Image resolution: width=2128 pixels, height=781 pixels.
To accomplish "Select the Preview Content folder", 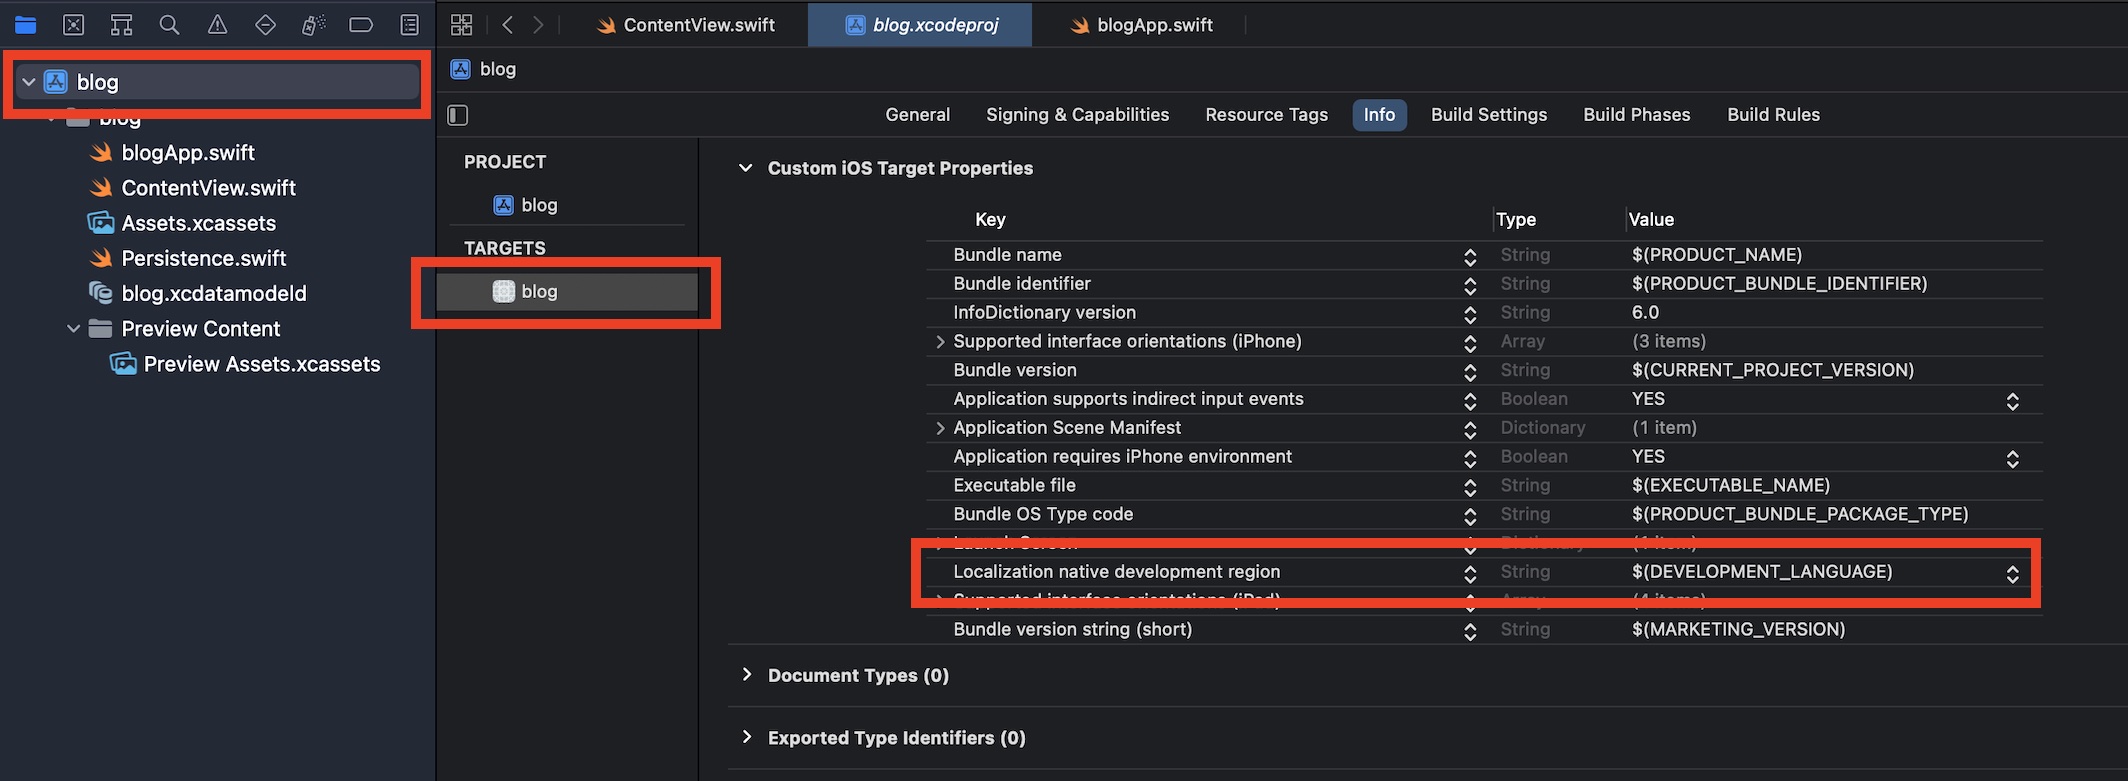I will click(x=200, y=329).
